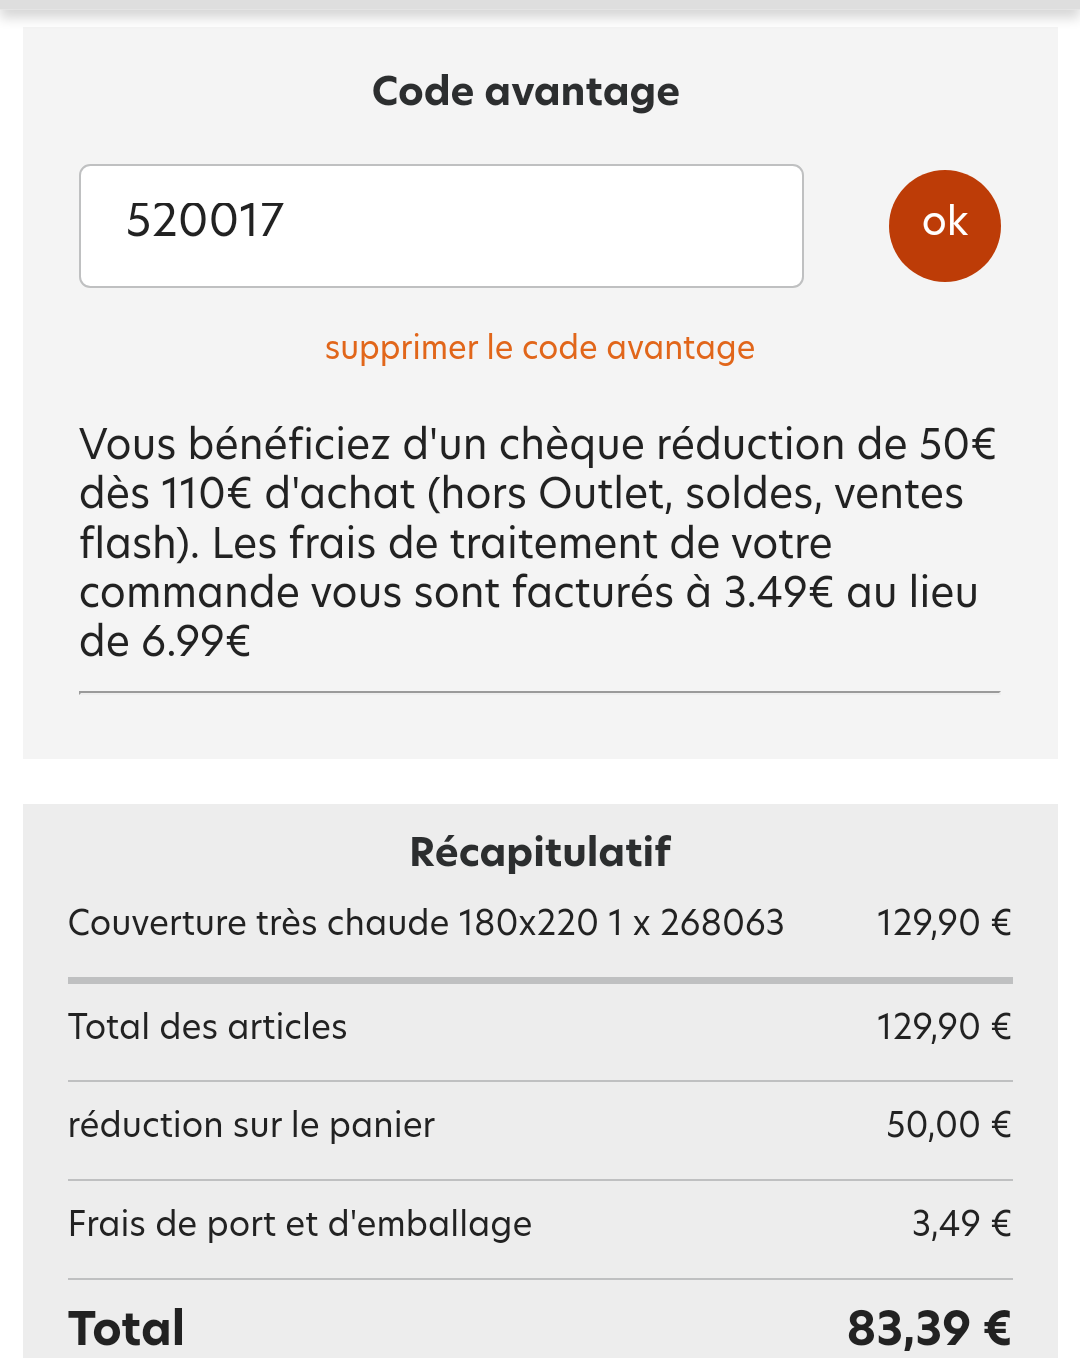This screenshot has width=1080, height=1358.
Task: Click the blanket's 129,90 € item price
Action: tap(944, 923)
